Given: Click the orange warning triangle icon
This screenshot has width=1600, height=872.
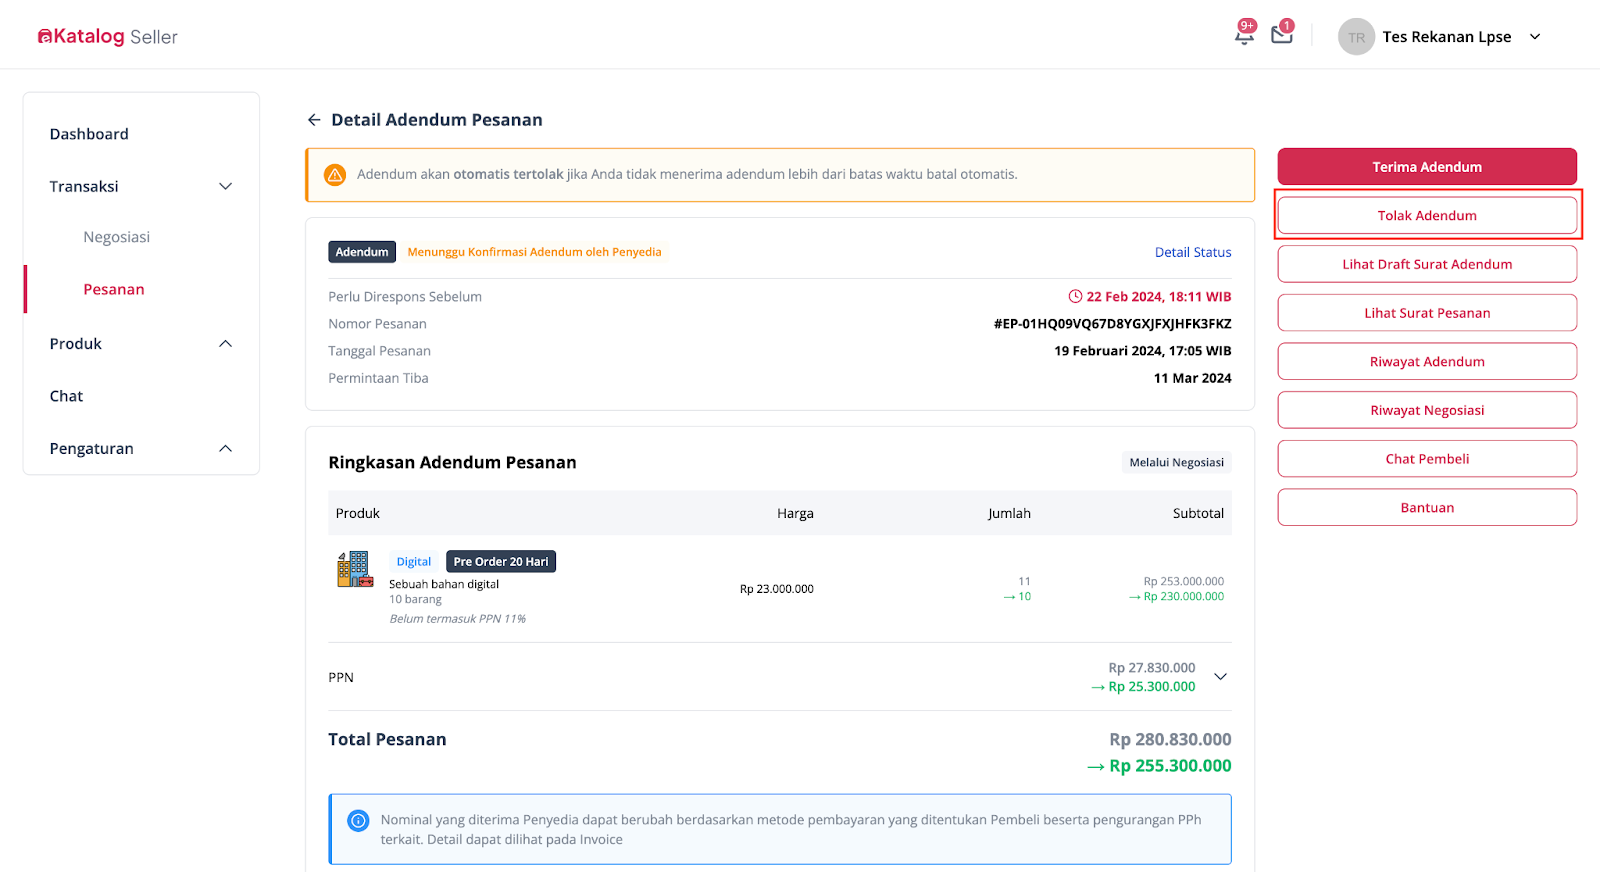Looking at the screenshot, I should point(335,175).
